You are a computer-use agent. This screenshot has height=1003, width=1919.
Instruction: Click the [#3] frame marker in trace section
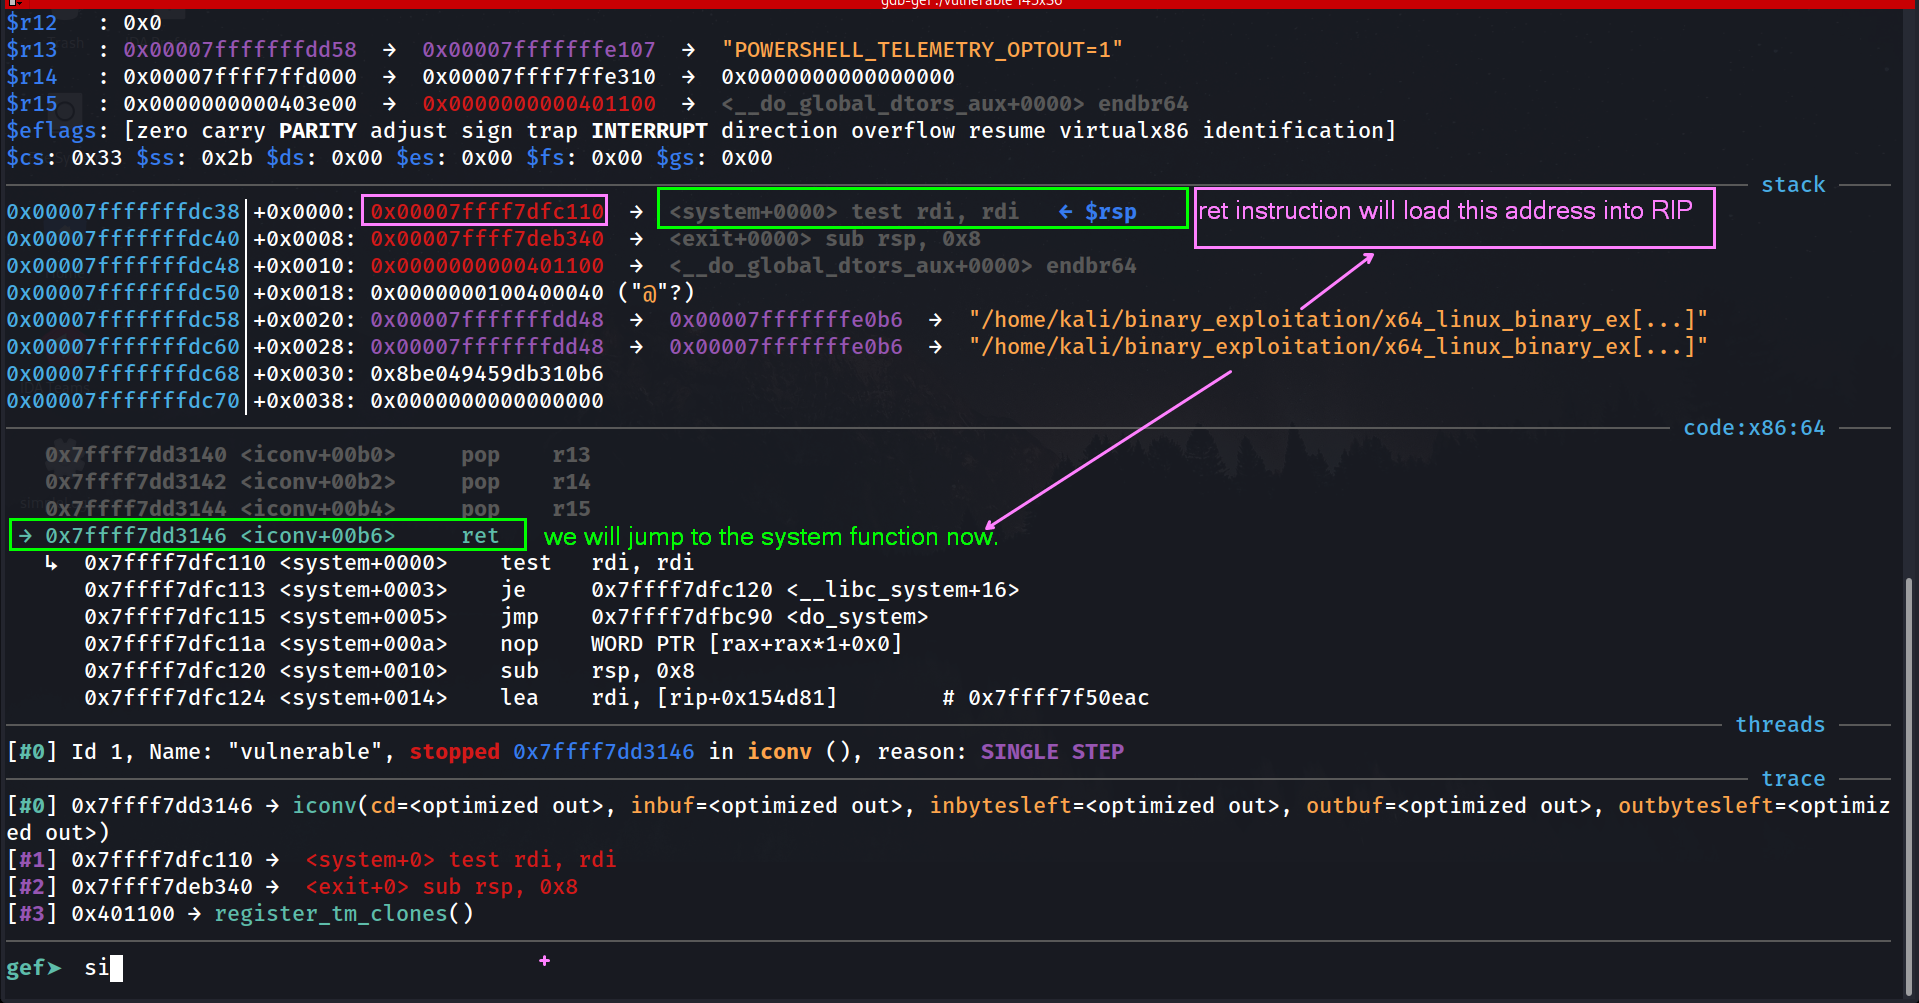tap(32, 914)
